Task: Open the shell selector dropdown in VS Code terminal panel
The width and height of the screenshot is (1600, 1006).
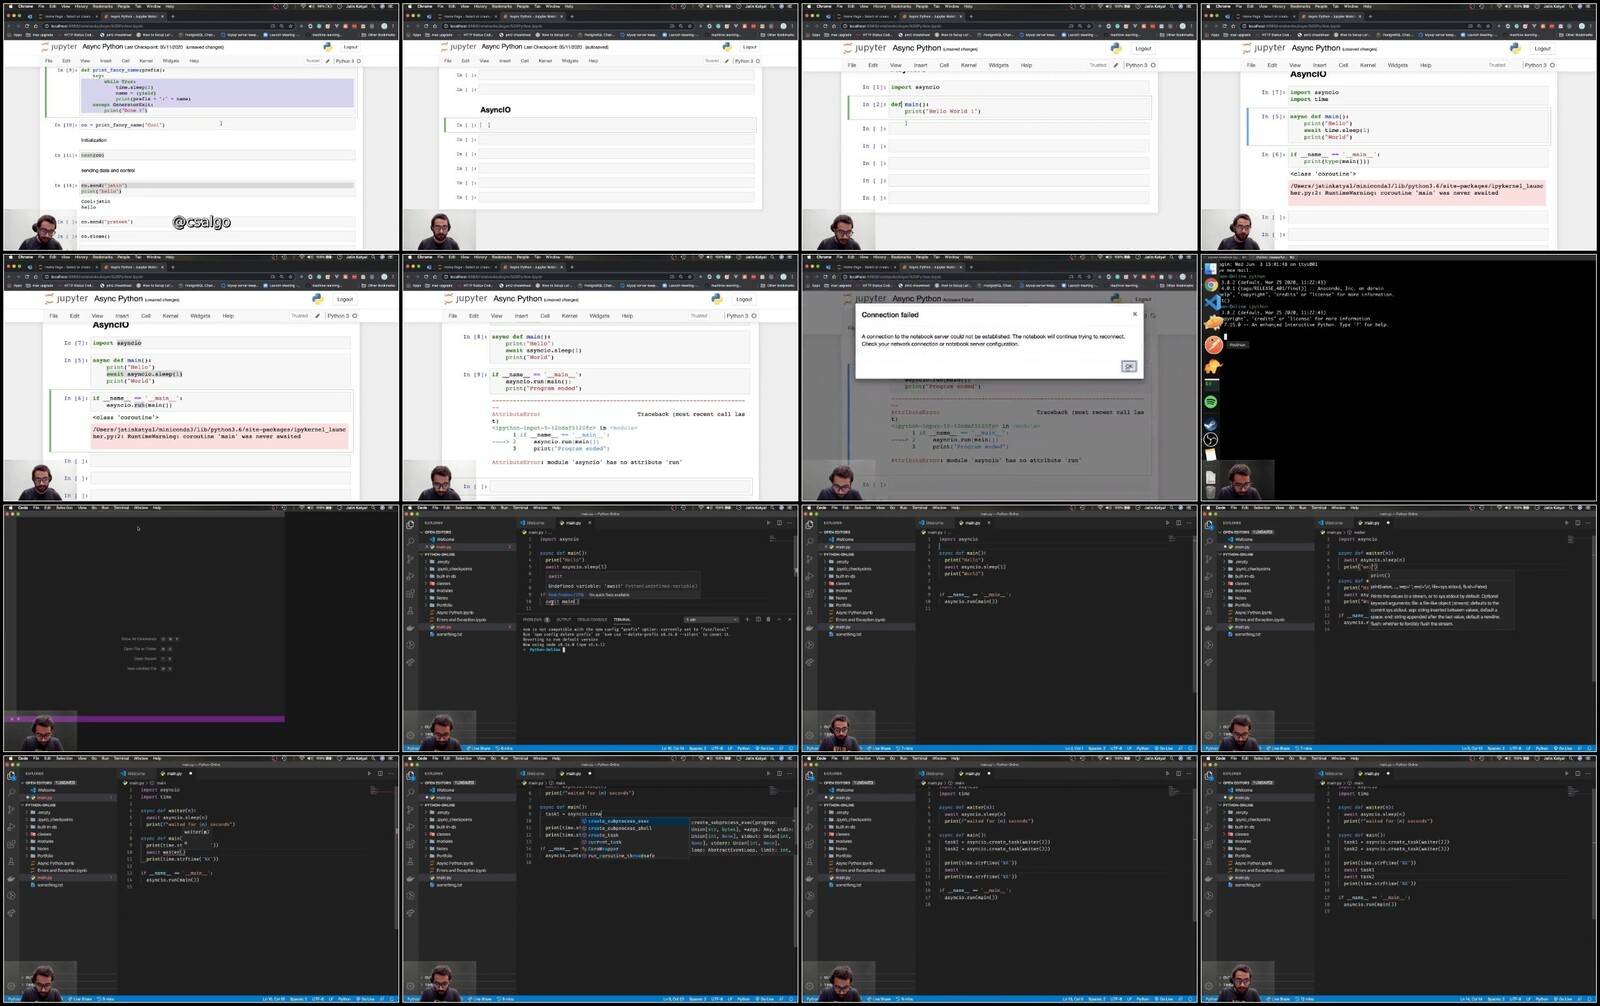Action: [710, 619]
